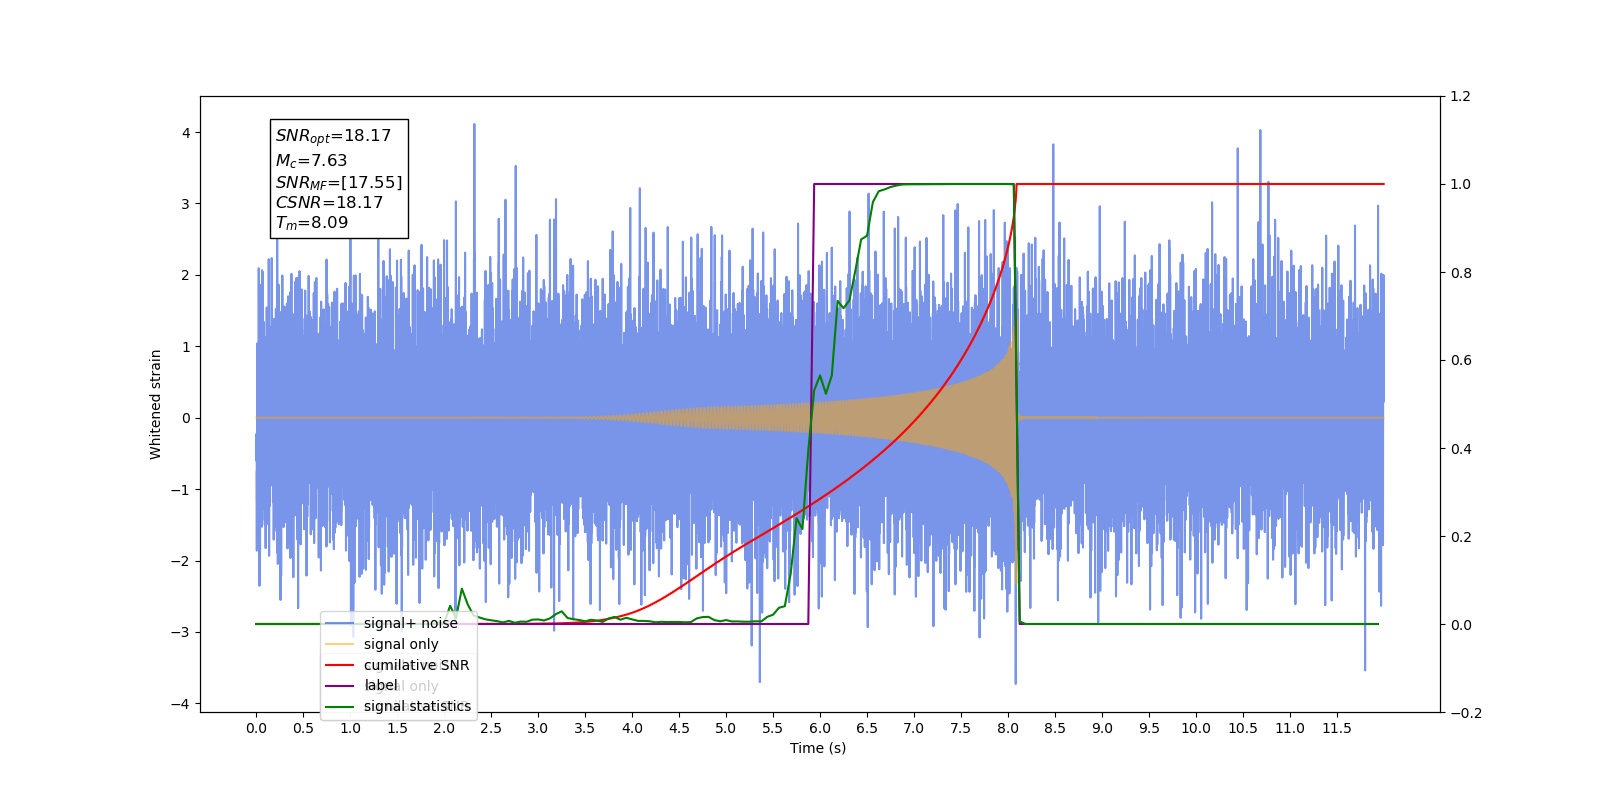Click the x-axis tick label 0.0
This screenshot has width=1600, height=800.
(256, 728)
